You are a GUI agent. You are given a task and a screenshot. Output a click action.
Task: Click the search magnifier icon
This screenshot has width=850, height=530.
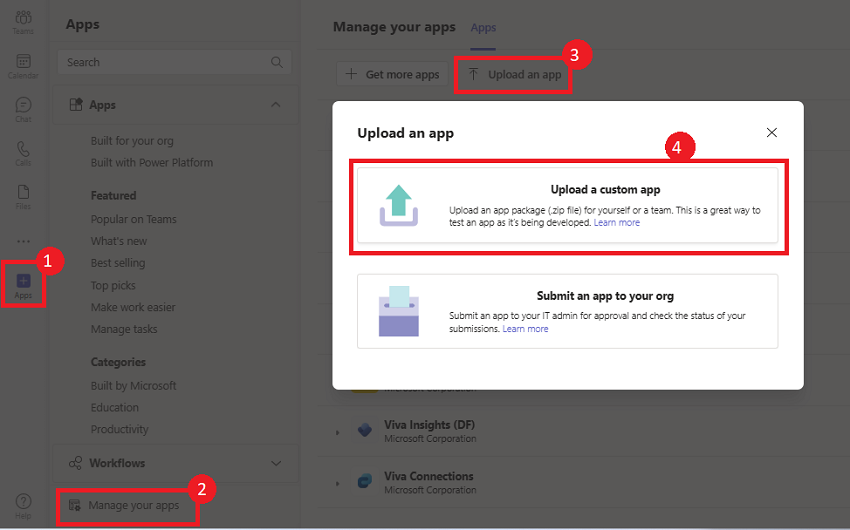point(276,62)
